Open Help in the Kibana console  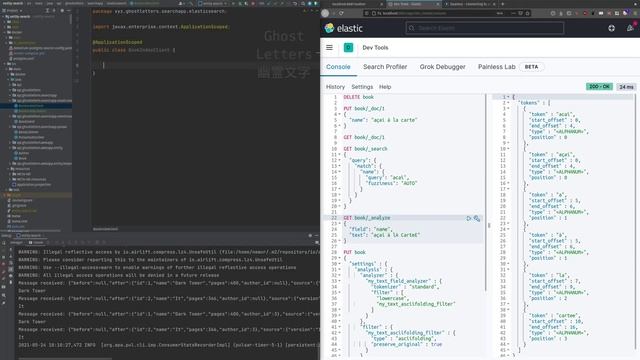coord(385,87)
